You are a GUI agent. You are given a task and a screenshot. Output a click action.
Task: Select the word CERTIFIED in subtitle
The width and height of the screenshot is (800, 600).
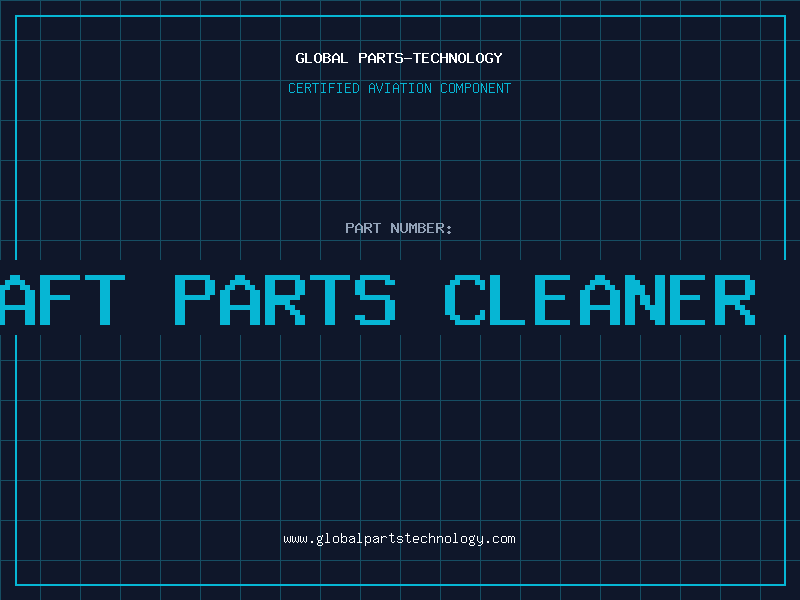click(323, 88)
